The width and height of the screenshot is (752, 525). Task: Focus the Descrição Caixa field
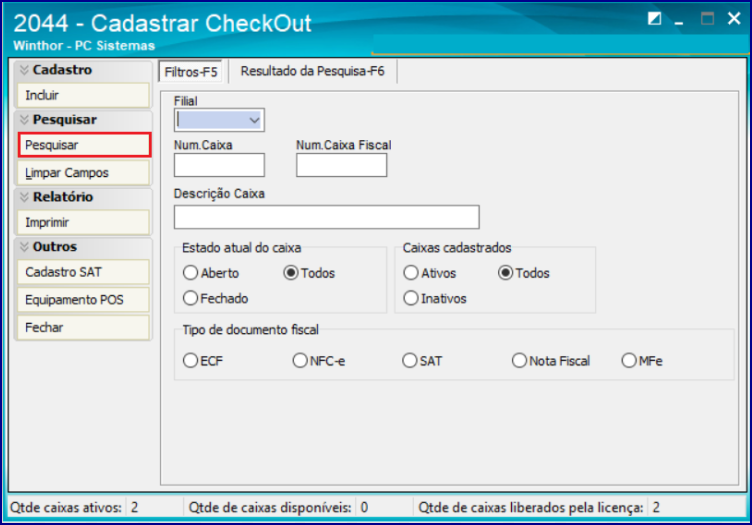tap(327, 217)
